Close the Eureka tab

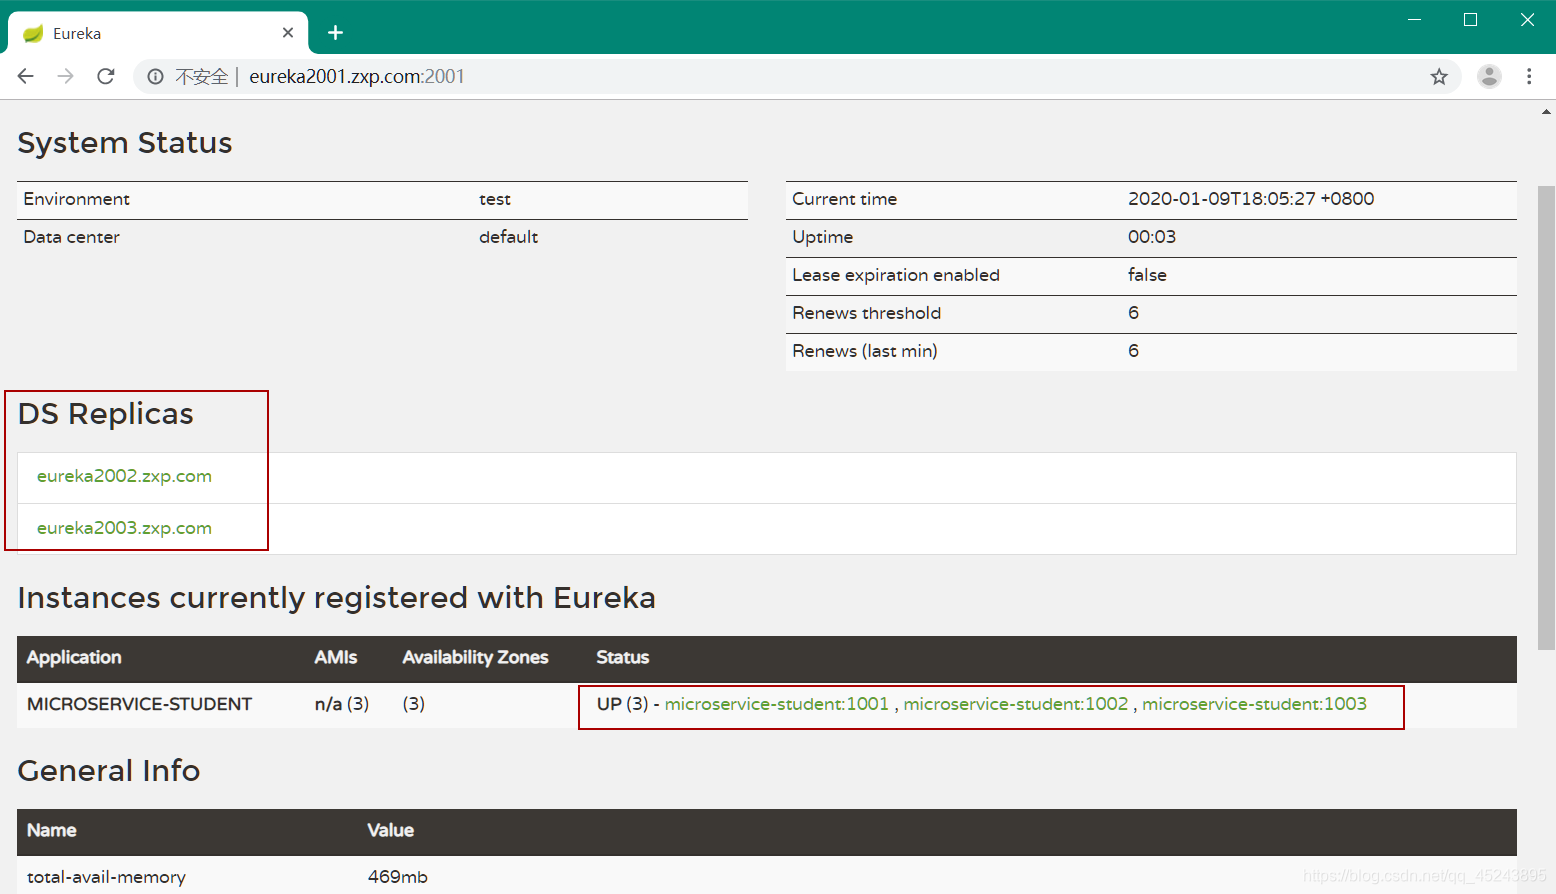pos(288,33)
